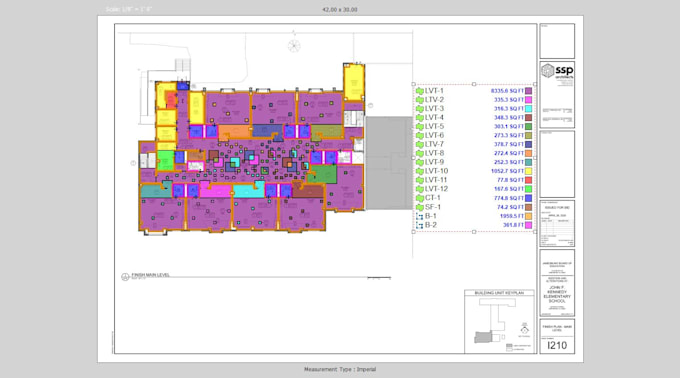Click the SF-1 area icon
This screenshot has width=680, height=378.
(x=419, y=207)
